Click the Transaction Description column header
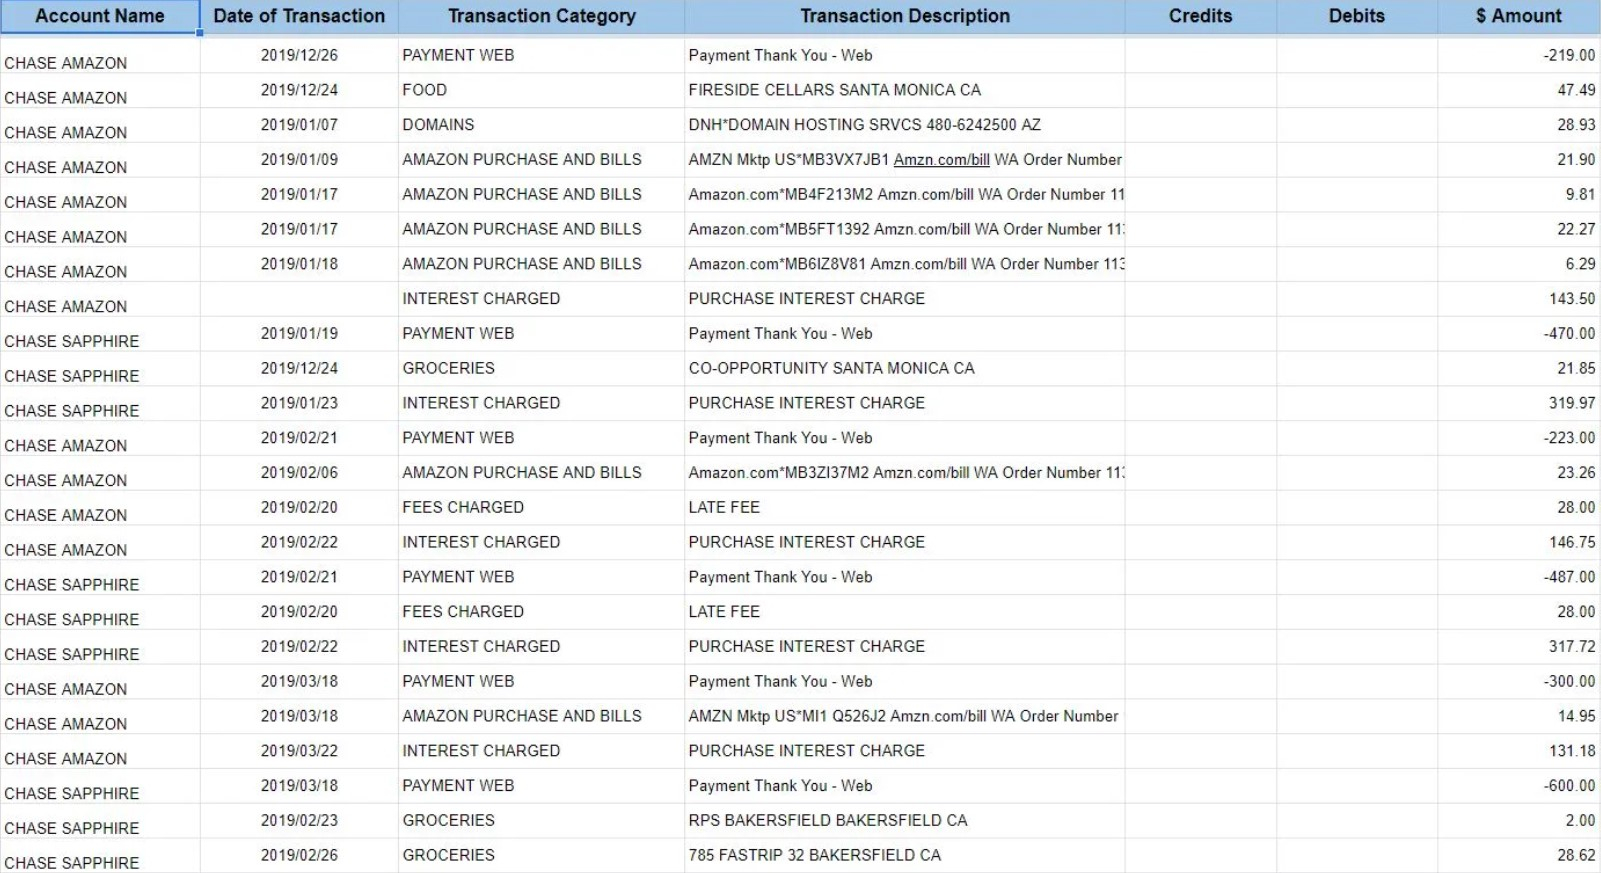1601x873 pixels. pos(904,16)
